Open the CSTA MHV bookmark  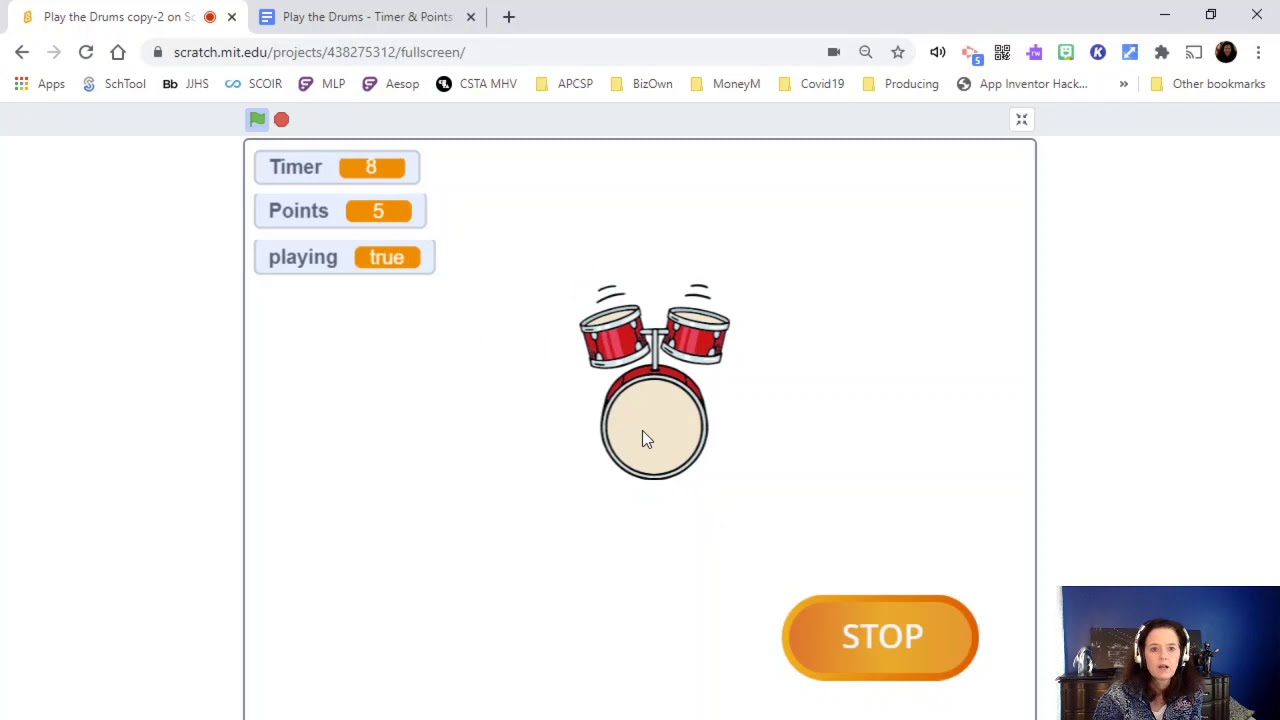(477, 84)
